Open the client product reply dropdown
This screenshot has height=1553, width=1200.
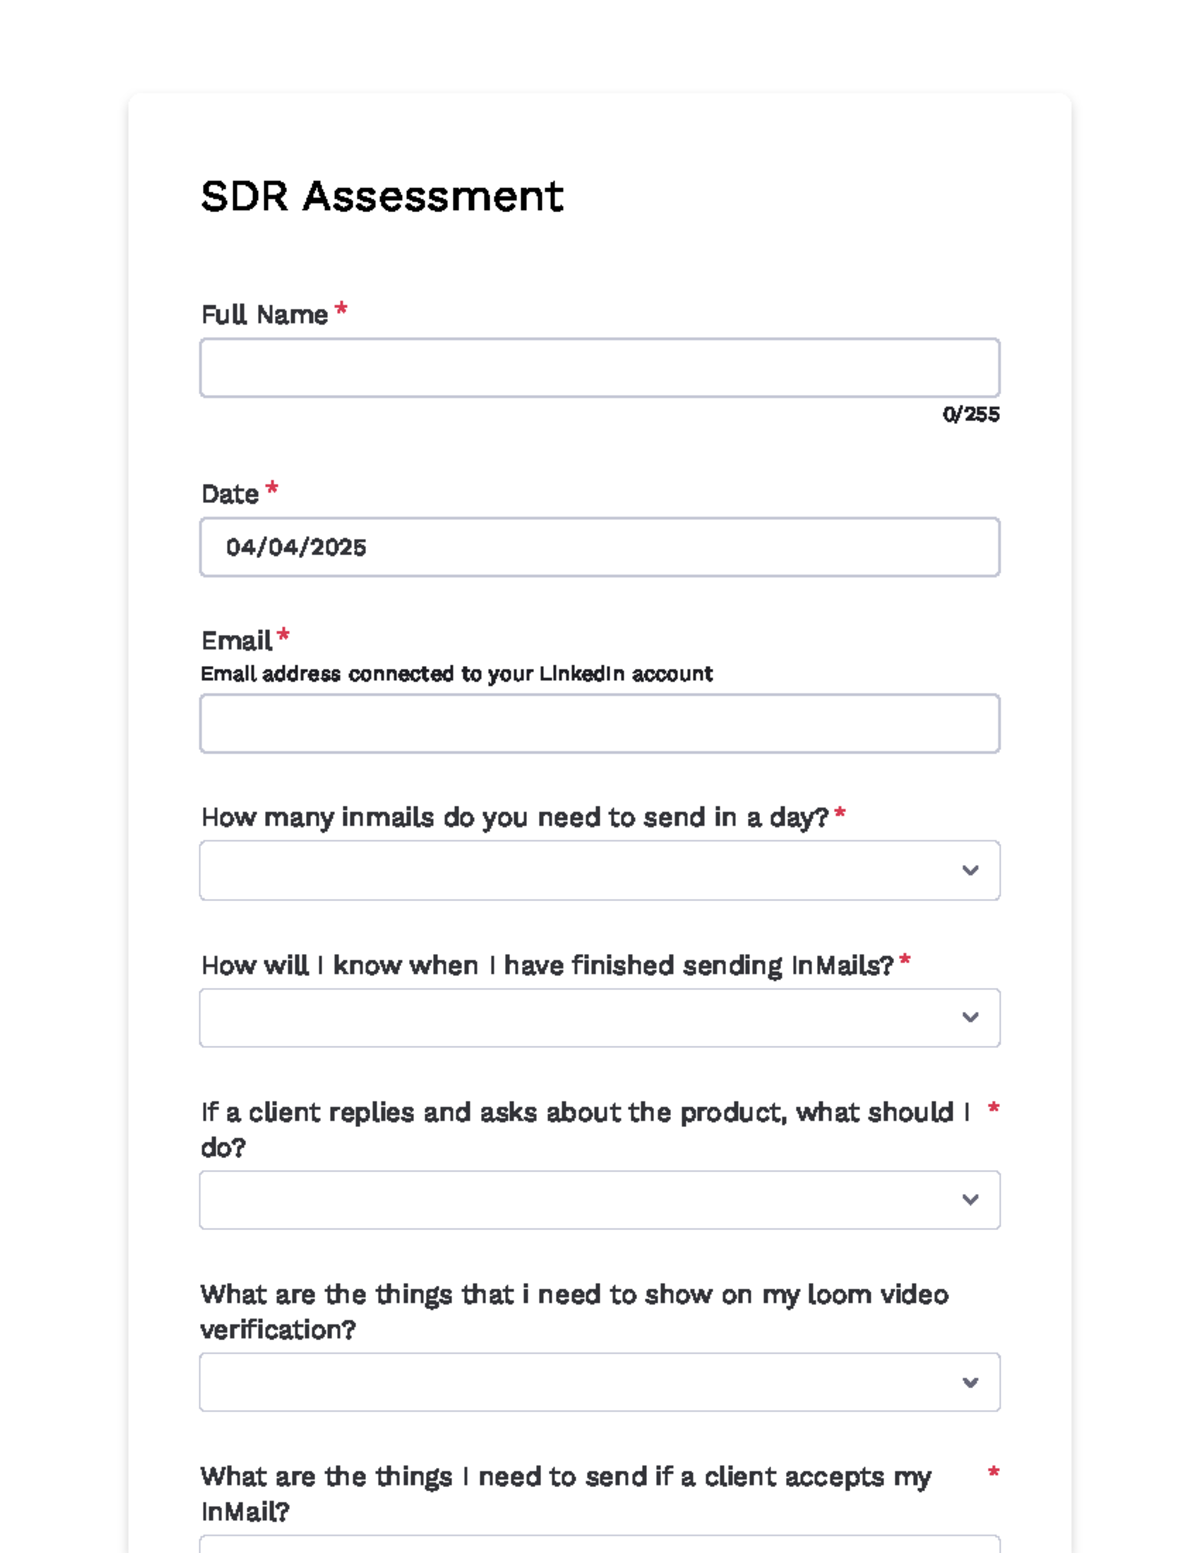coord(600,1199)
